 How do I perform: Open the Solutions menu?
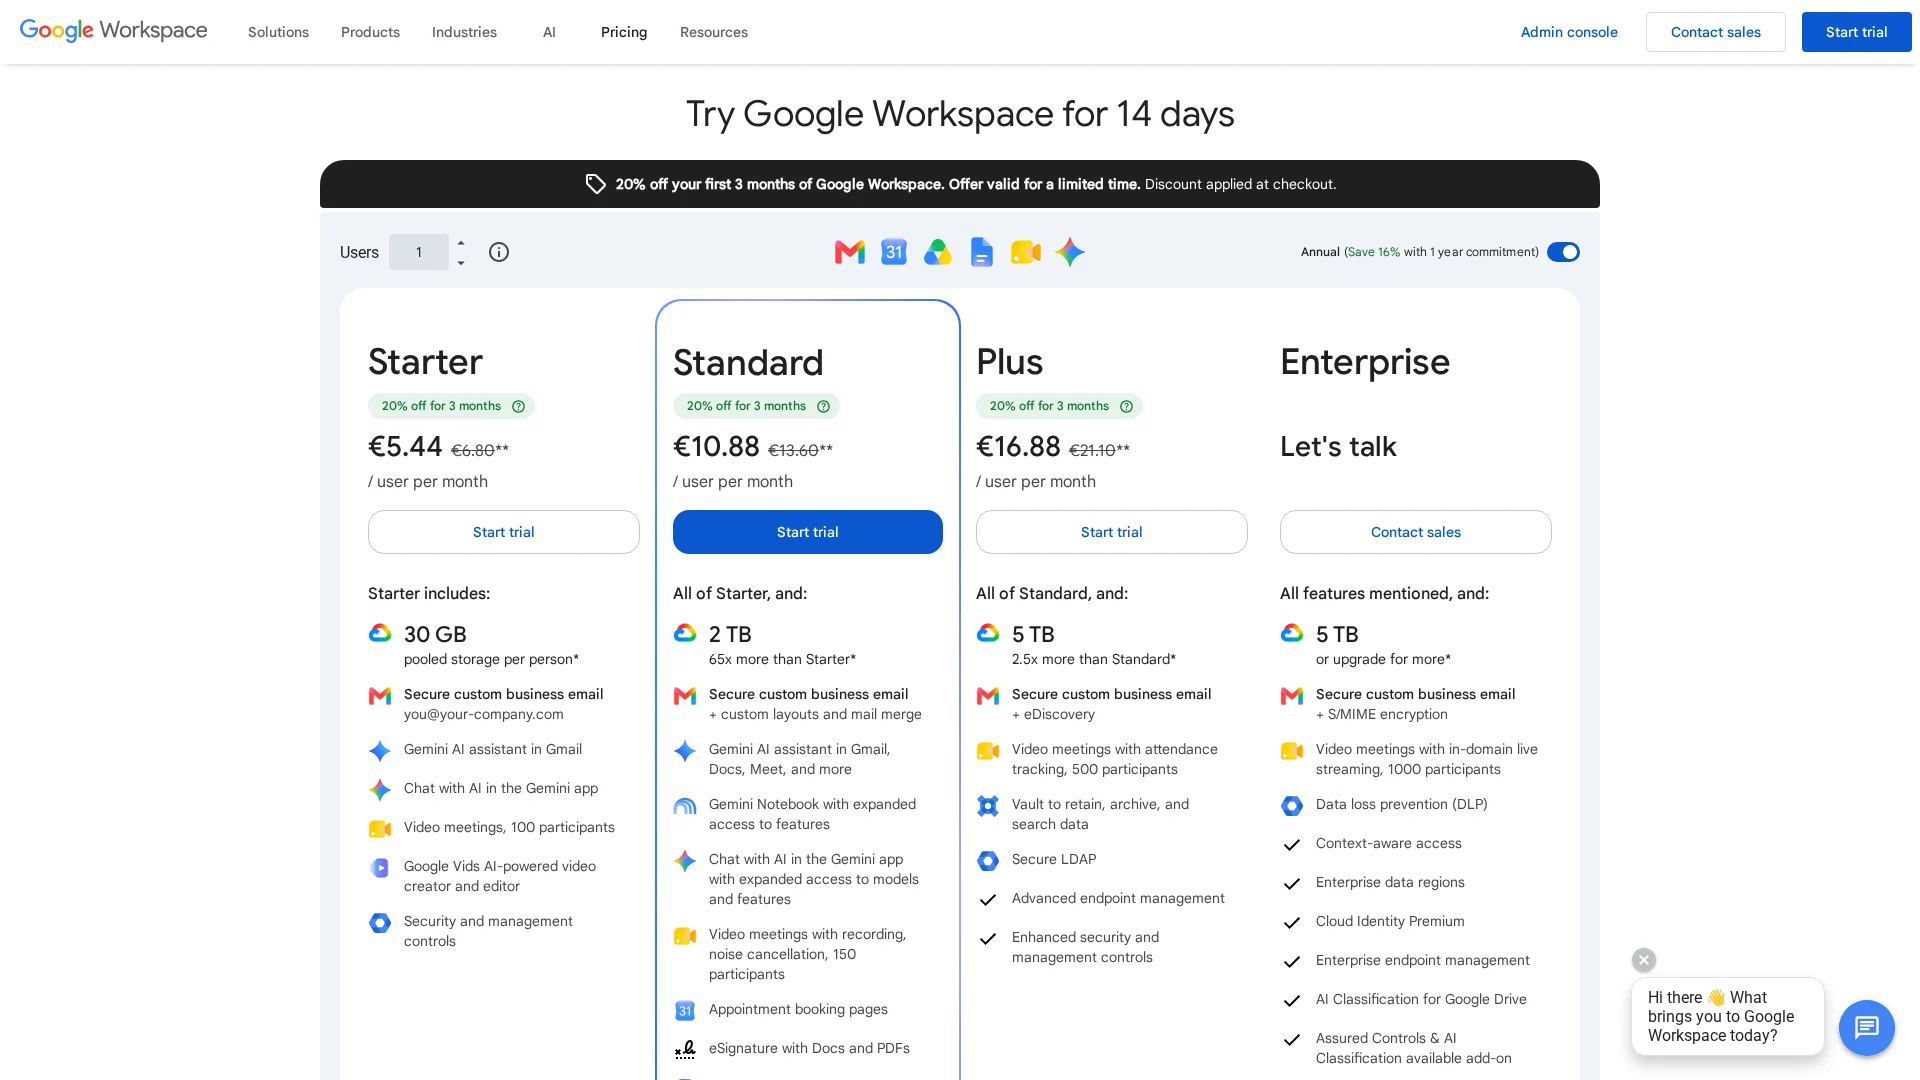click(278, 32)
